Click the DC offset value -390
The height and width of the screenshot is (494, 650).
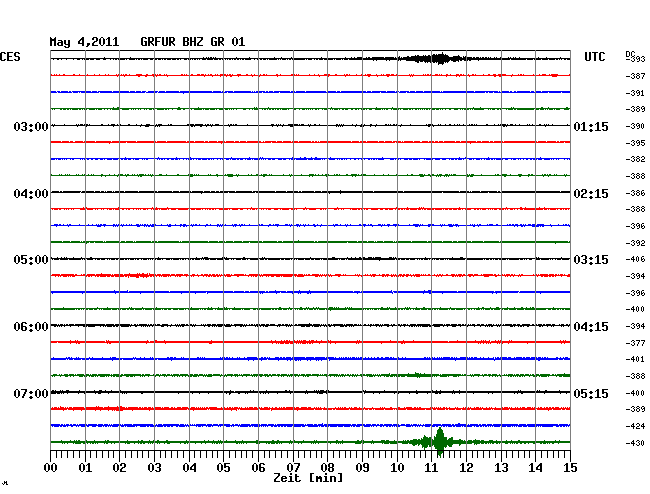635,126
